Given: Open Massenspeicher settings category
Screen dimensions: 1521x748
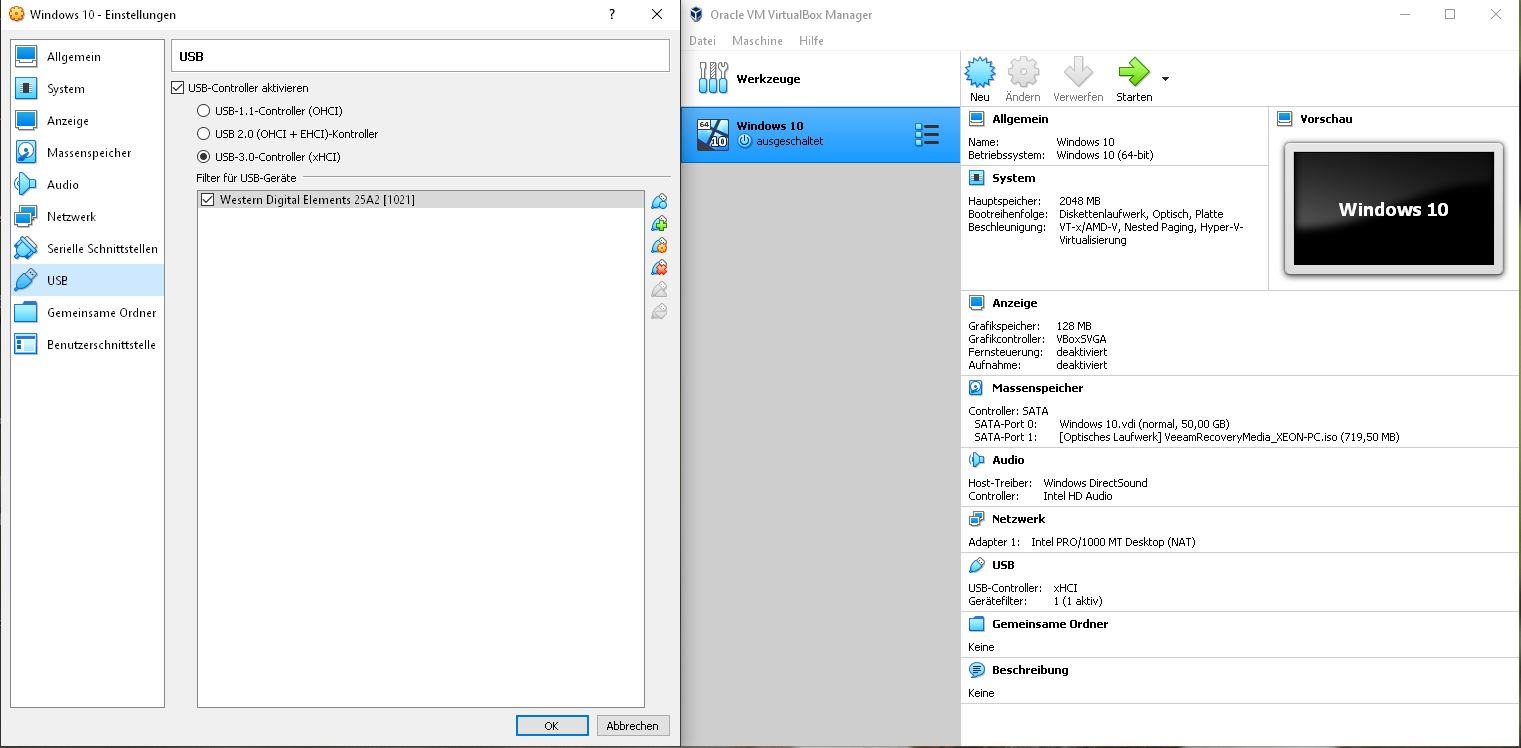Looking at the screenshot, I should point(88,153).
